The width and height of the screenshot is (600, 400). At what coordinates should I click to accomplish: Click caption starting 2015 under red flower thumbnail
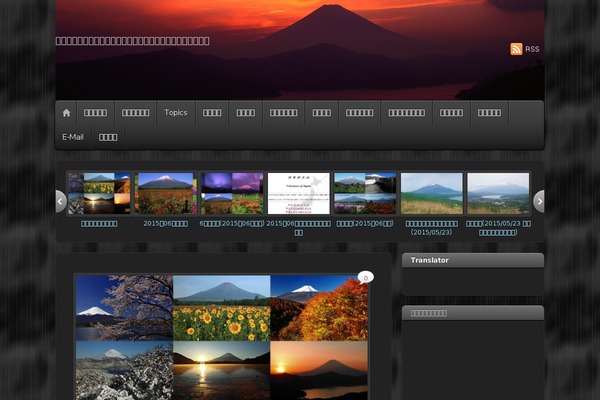[x=166, y=224]
